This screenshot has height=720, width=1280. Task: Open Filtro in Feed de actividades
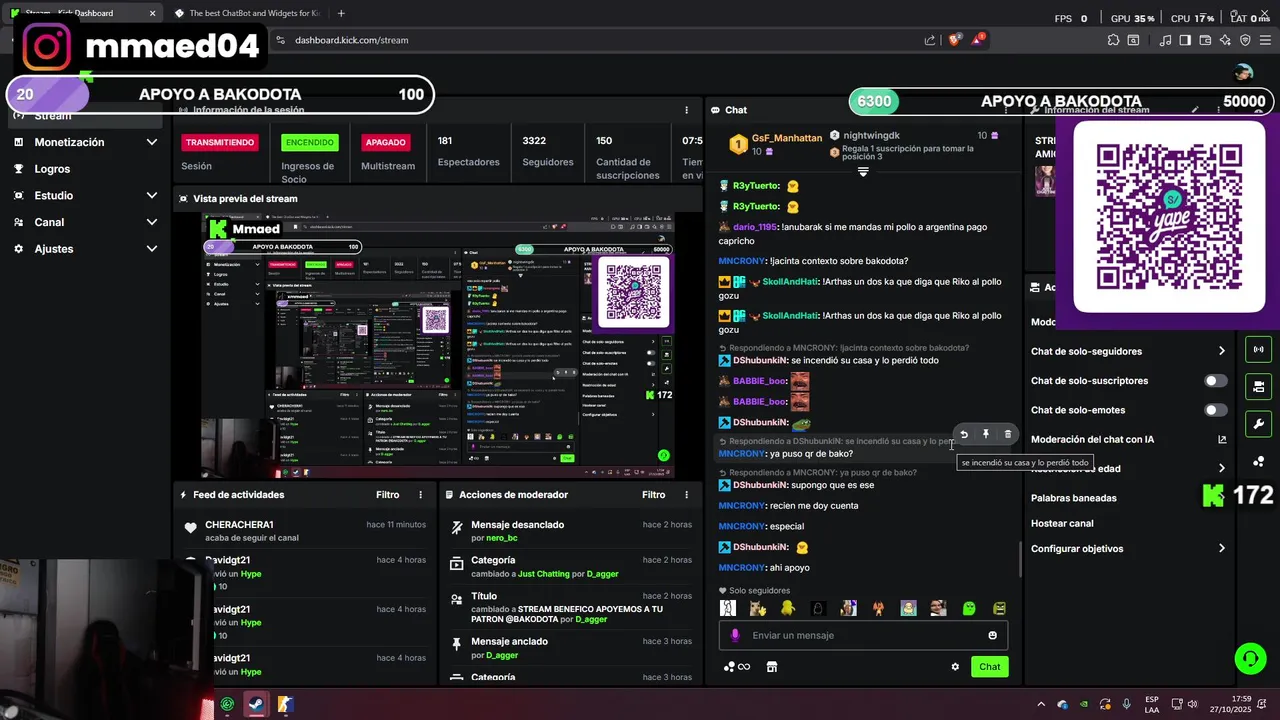[x=387, y=495]
